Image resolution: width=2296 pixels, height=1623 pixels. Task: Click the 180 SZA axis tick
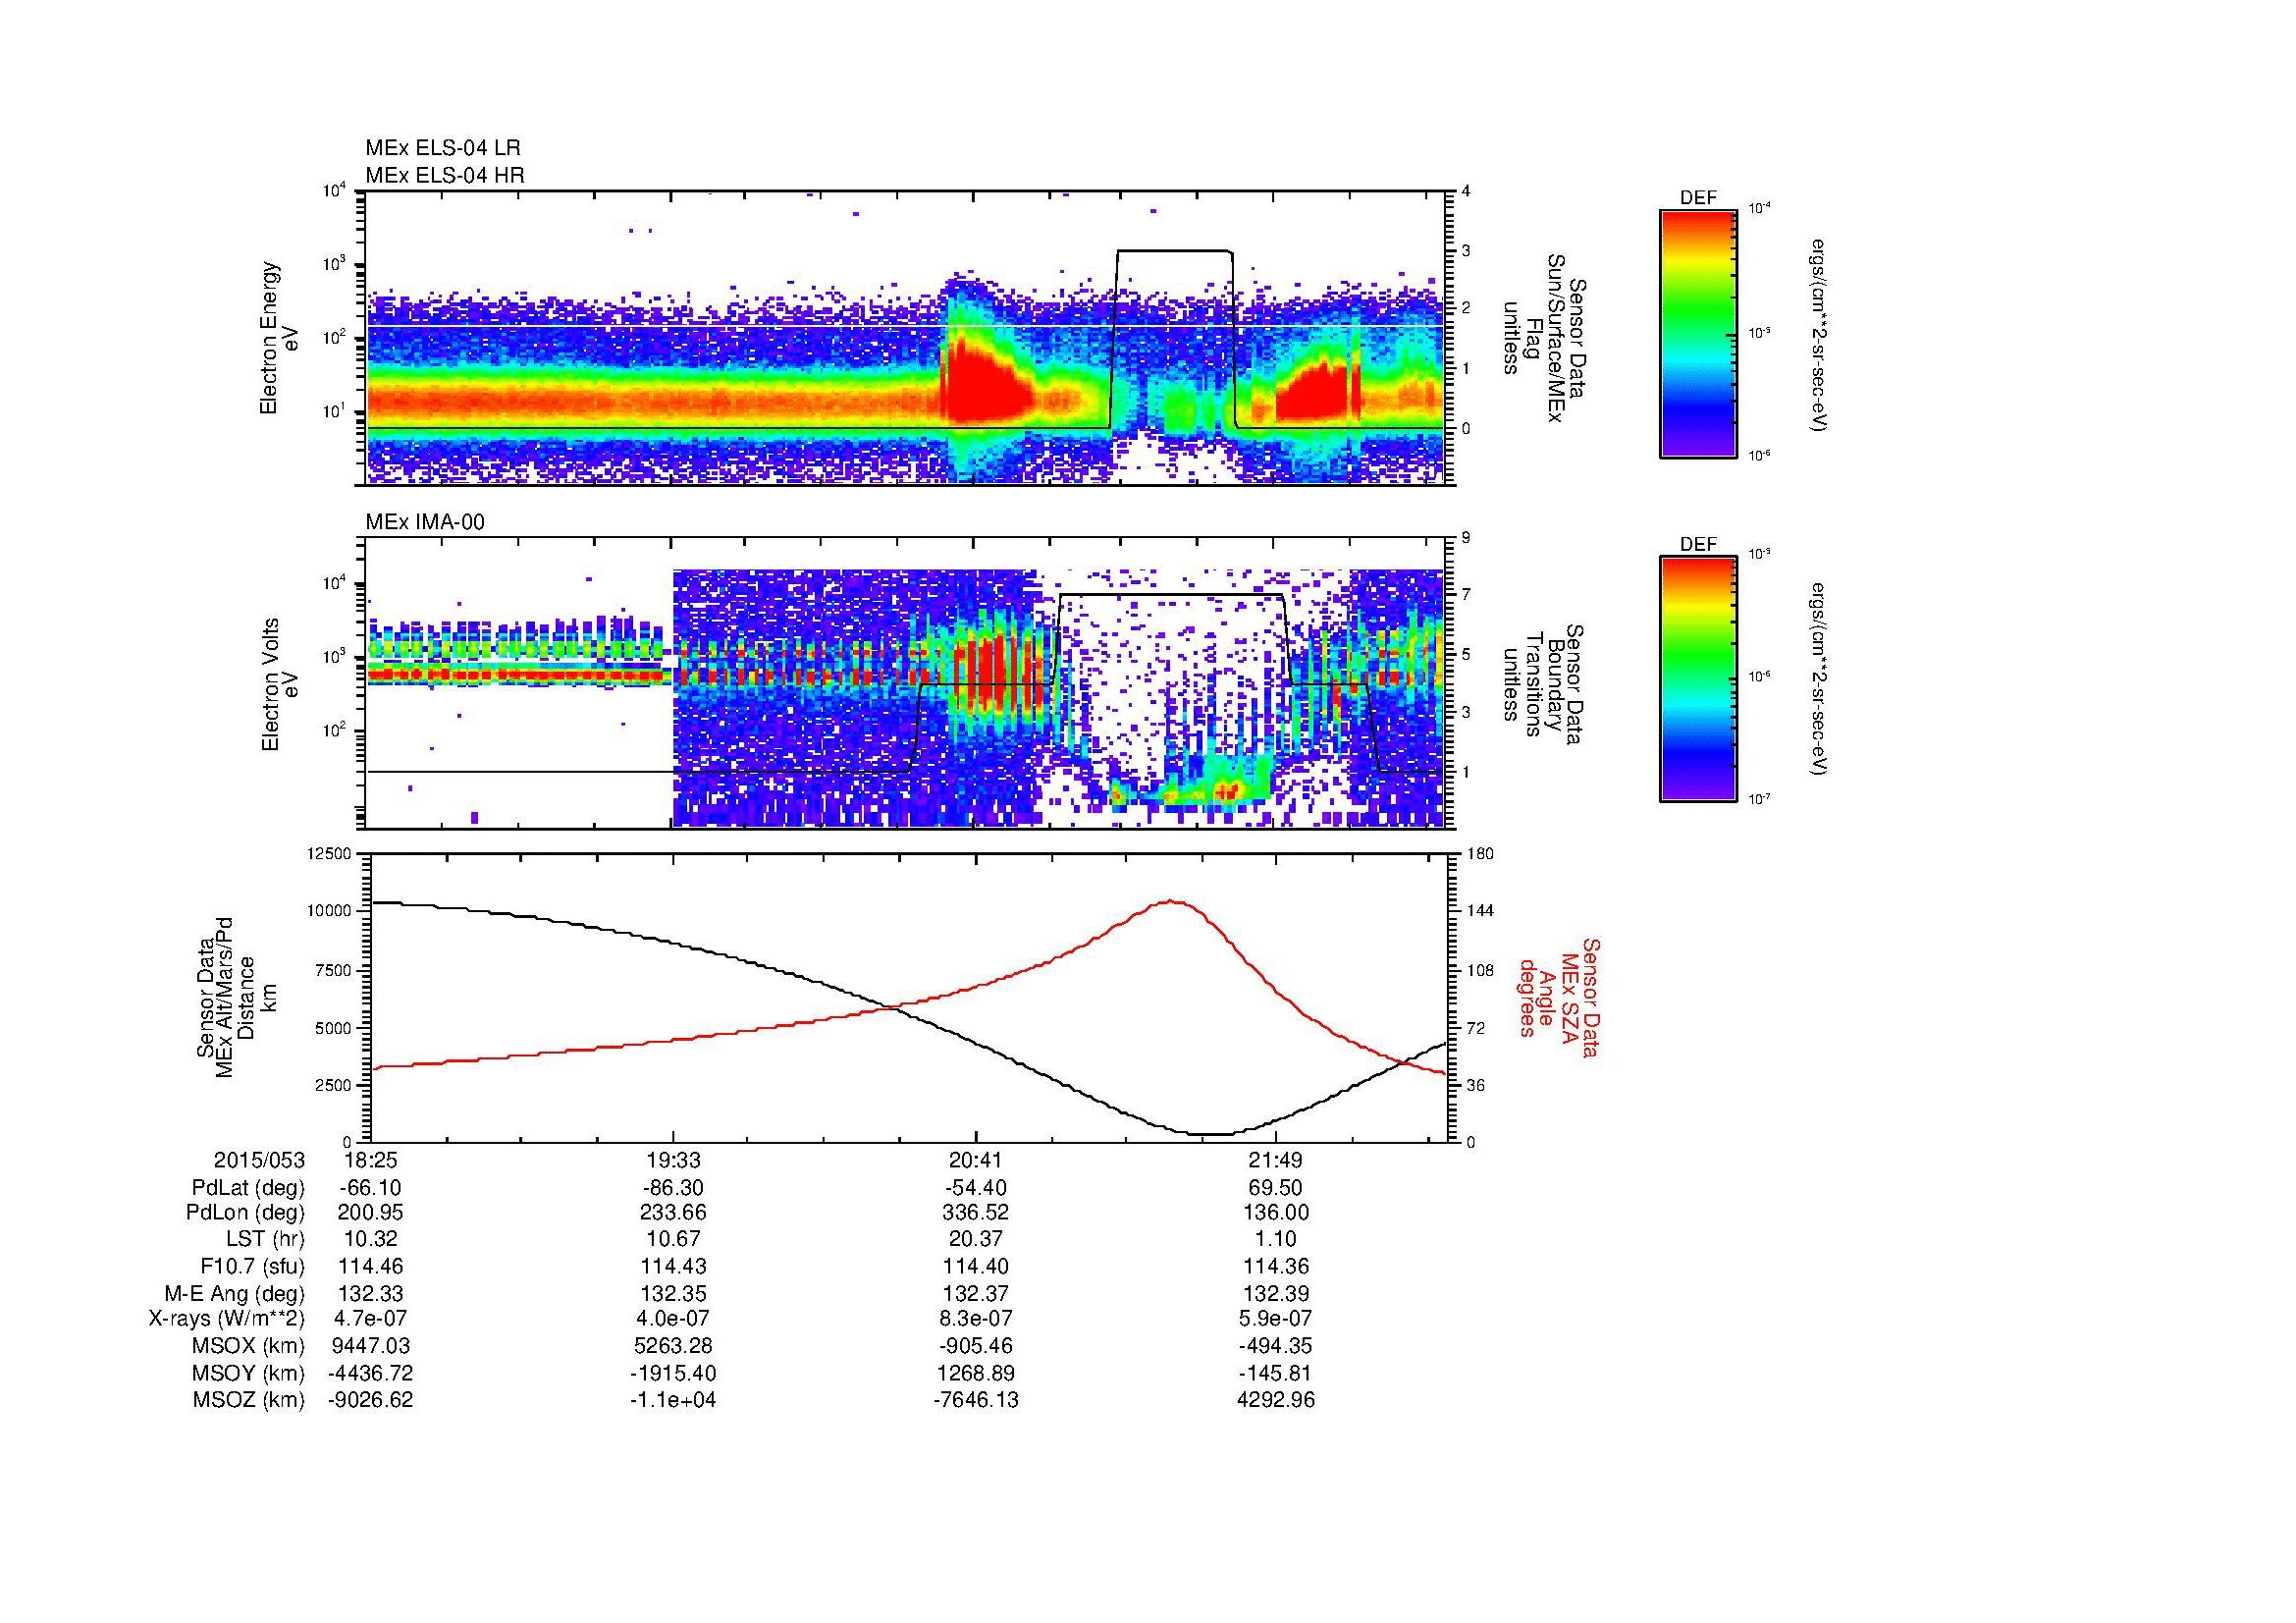coord(1478,853)
